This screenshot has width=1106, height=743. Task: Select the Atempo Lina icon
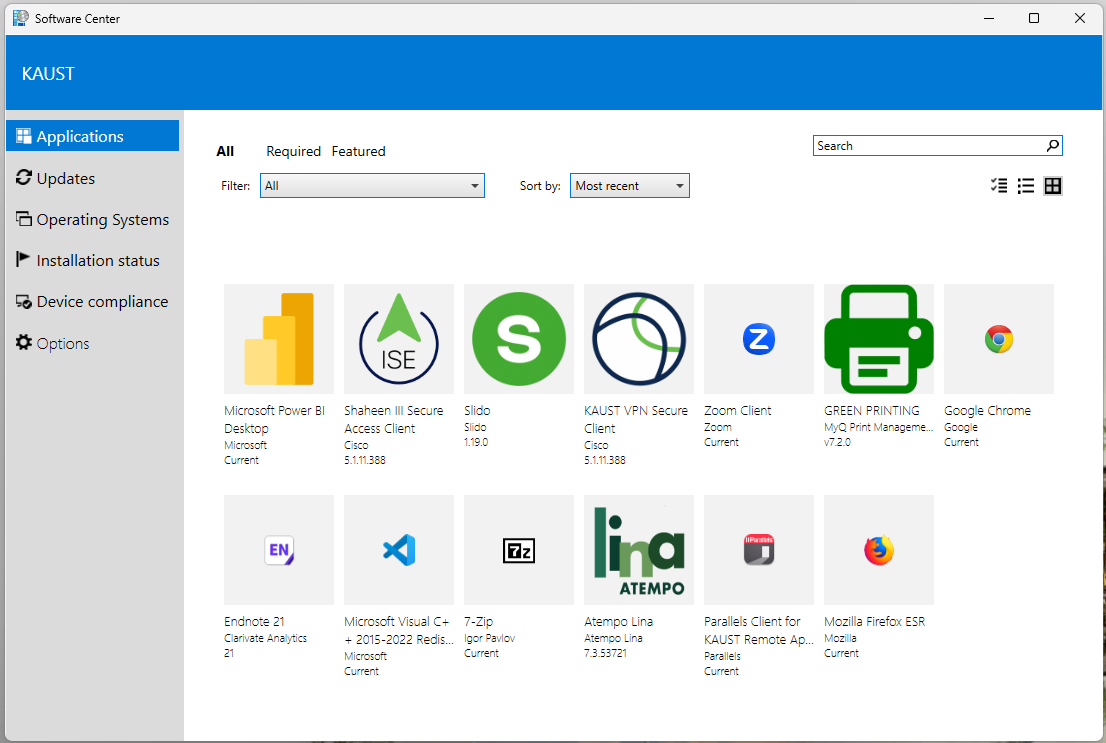click(638, 550)
